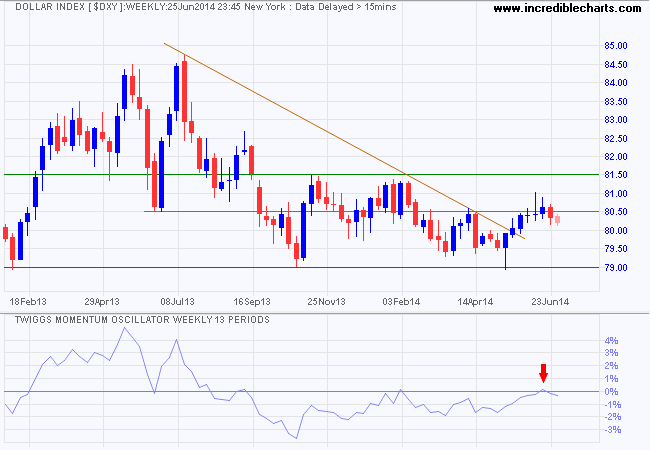This screenshot has width=650, height=450.
Task: Click the -1% oscillator axis label
Action: click(612, 404)
